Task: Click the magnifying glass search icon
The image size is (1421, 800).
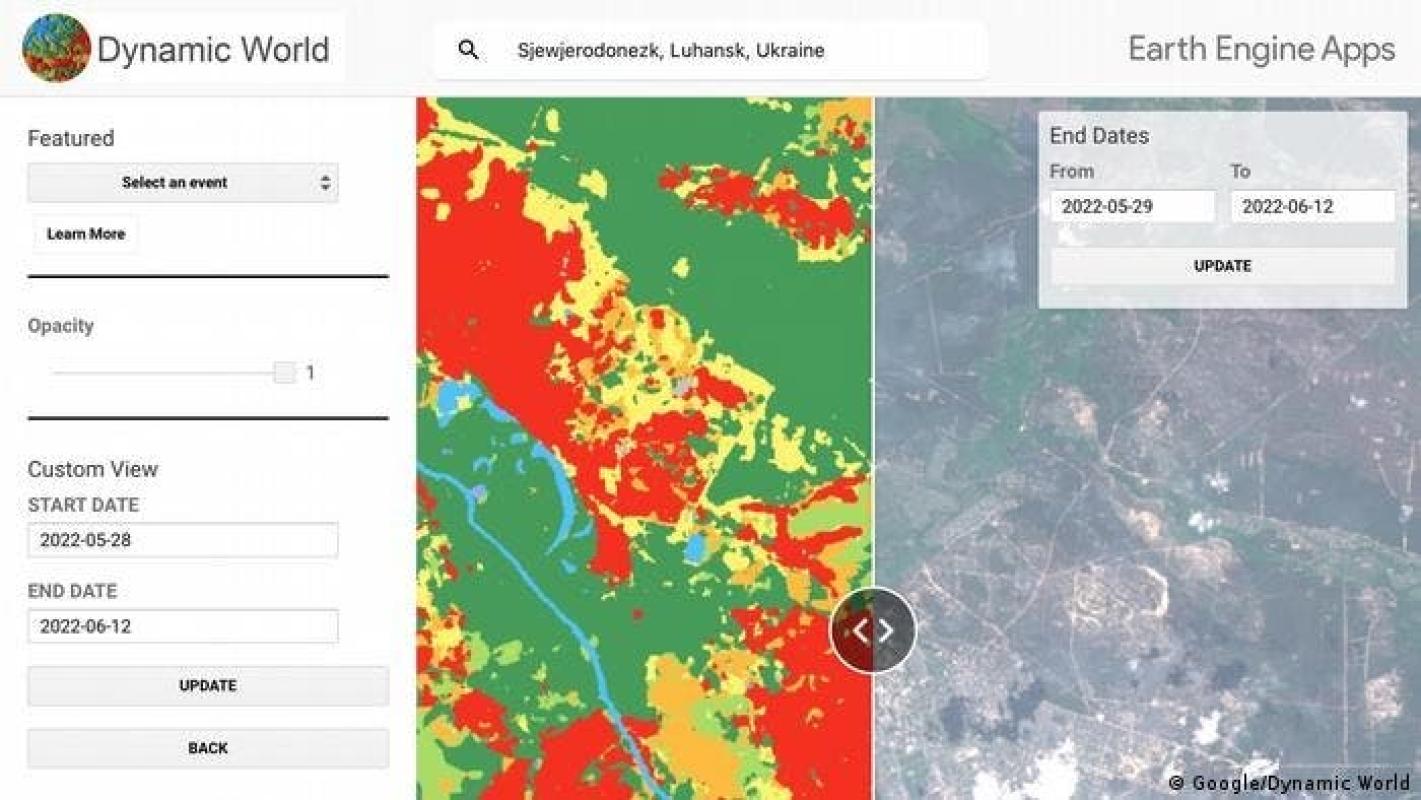Action: (467, 50)
